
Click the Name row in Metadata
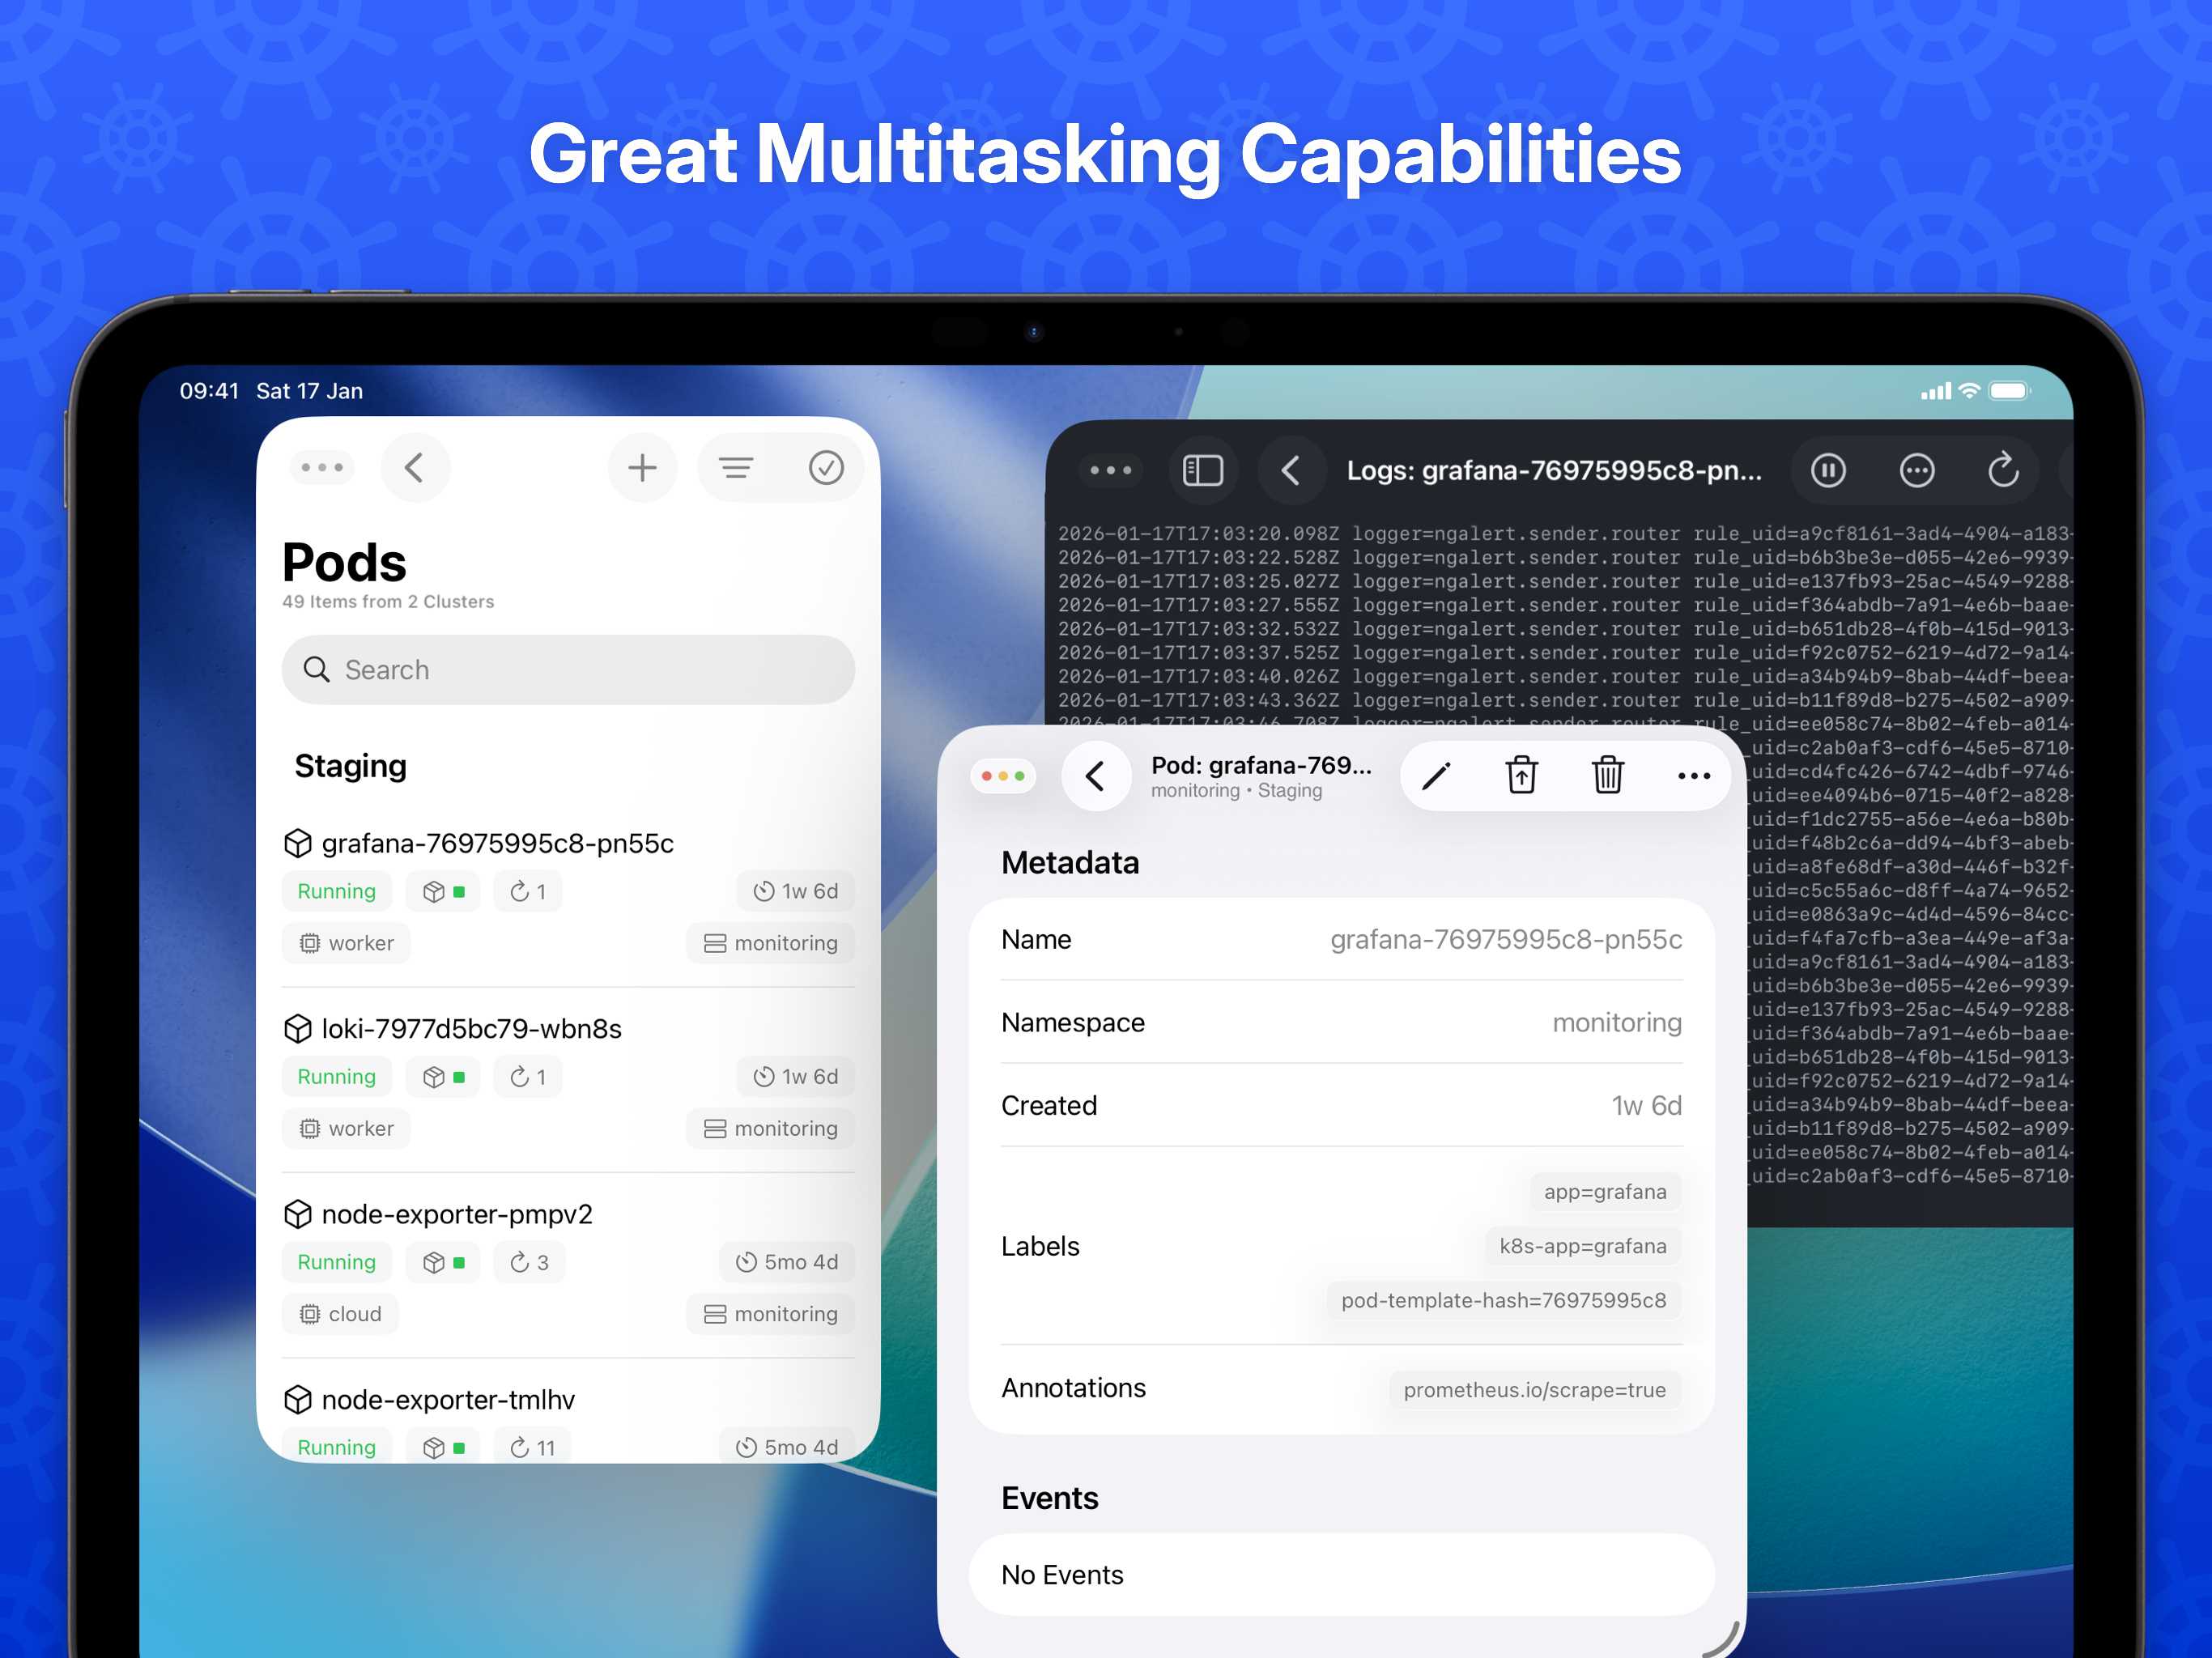tap(1342, 941)
